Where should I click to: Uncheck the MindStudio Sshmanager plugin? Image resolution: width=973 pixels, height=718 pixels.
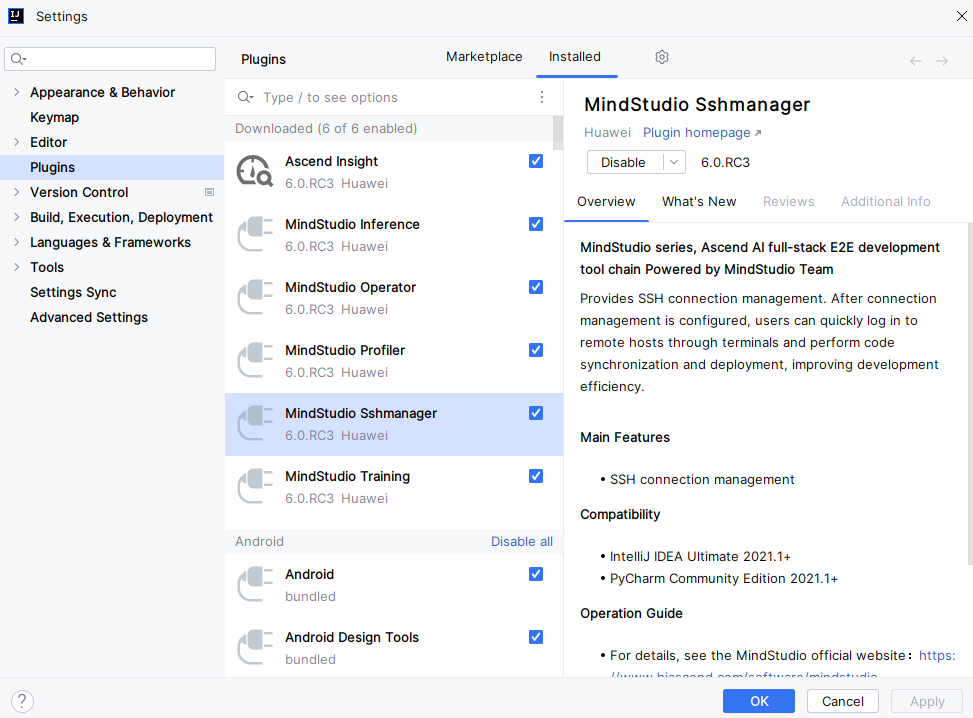point(536,413)
